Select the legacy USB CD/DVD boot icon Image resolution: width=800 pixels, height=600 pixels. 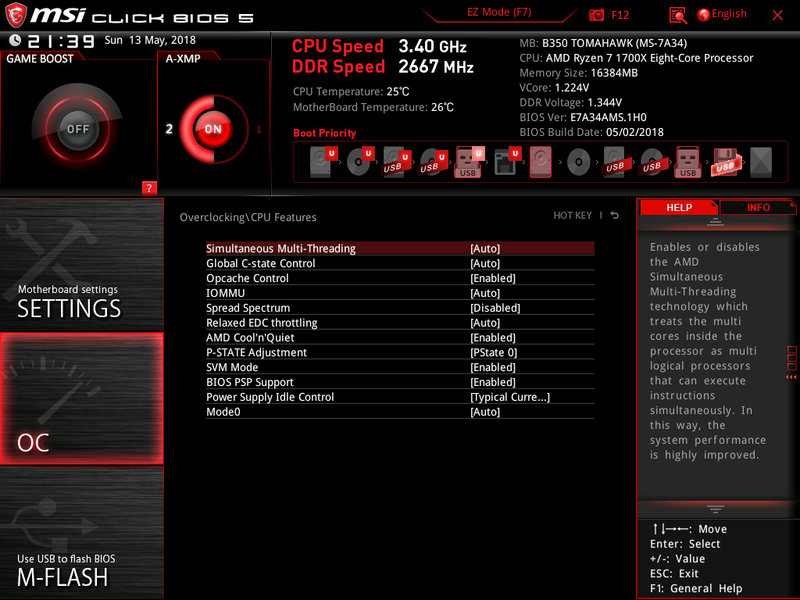tap(651, 162)
